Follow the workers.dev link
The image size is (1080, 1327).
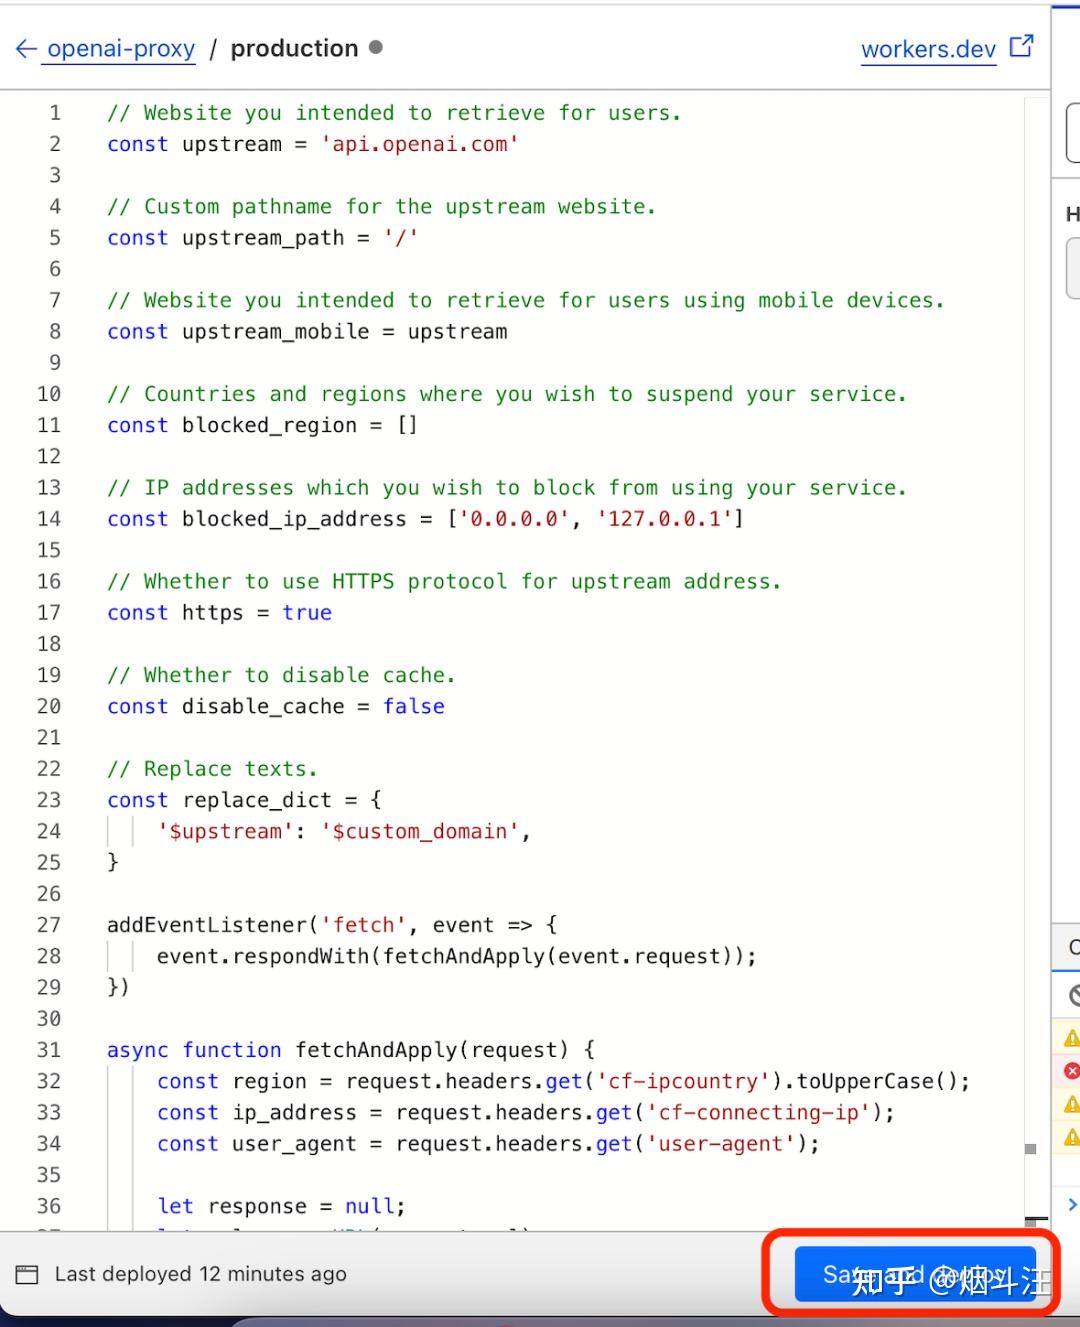click(x=928, y=49)
